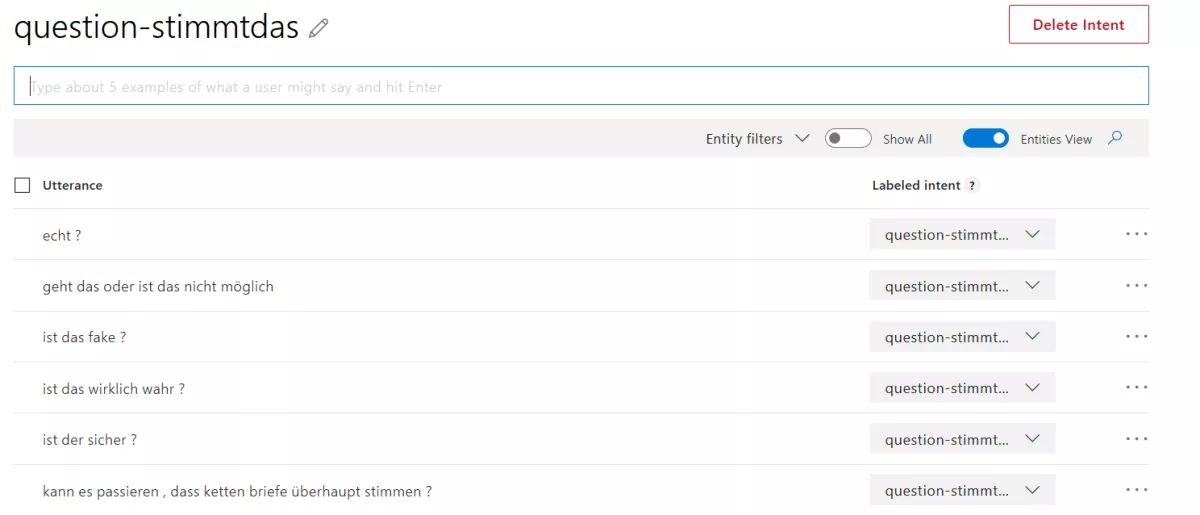Toggle the Show All switch
1200x515 pixels.
click(847, 139)
